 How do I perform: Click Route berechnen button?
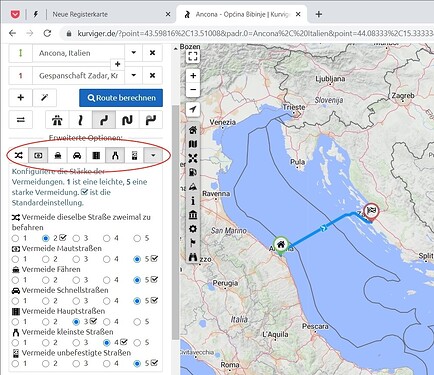tap(121, 98)
